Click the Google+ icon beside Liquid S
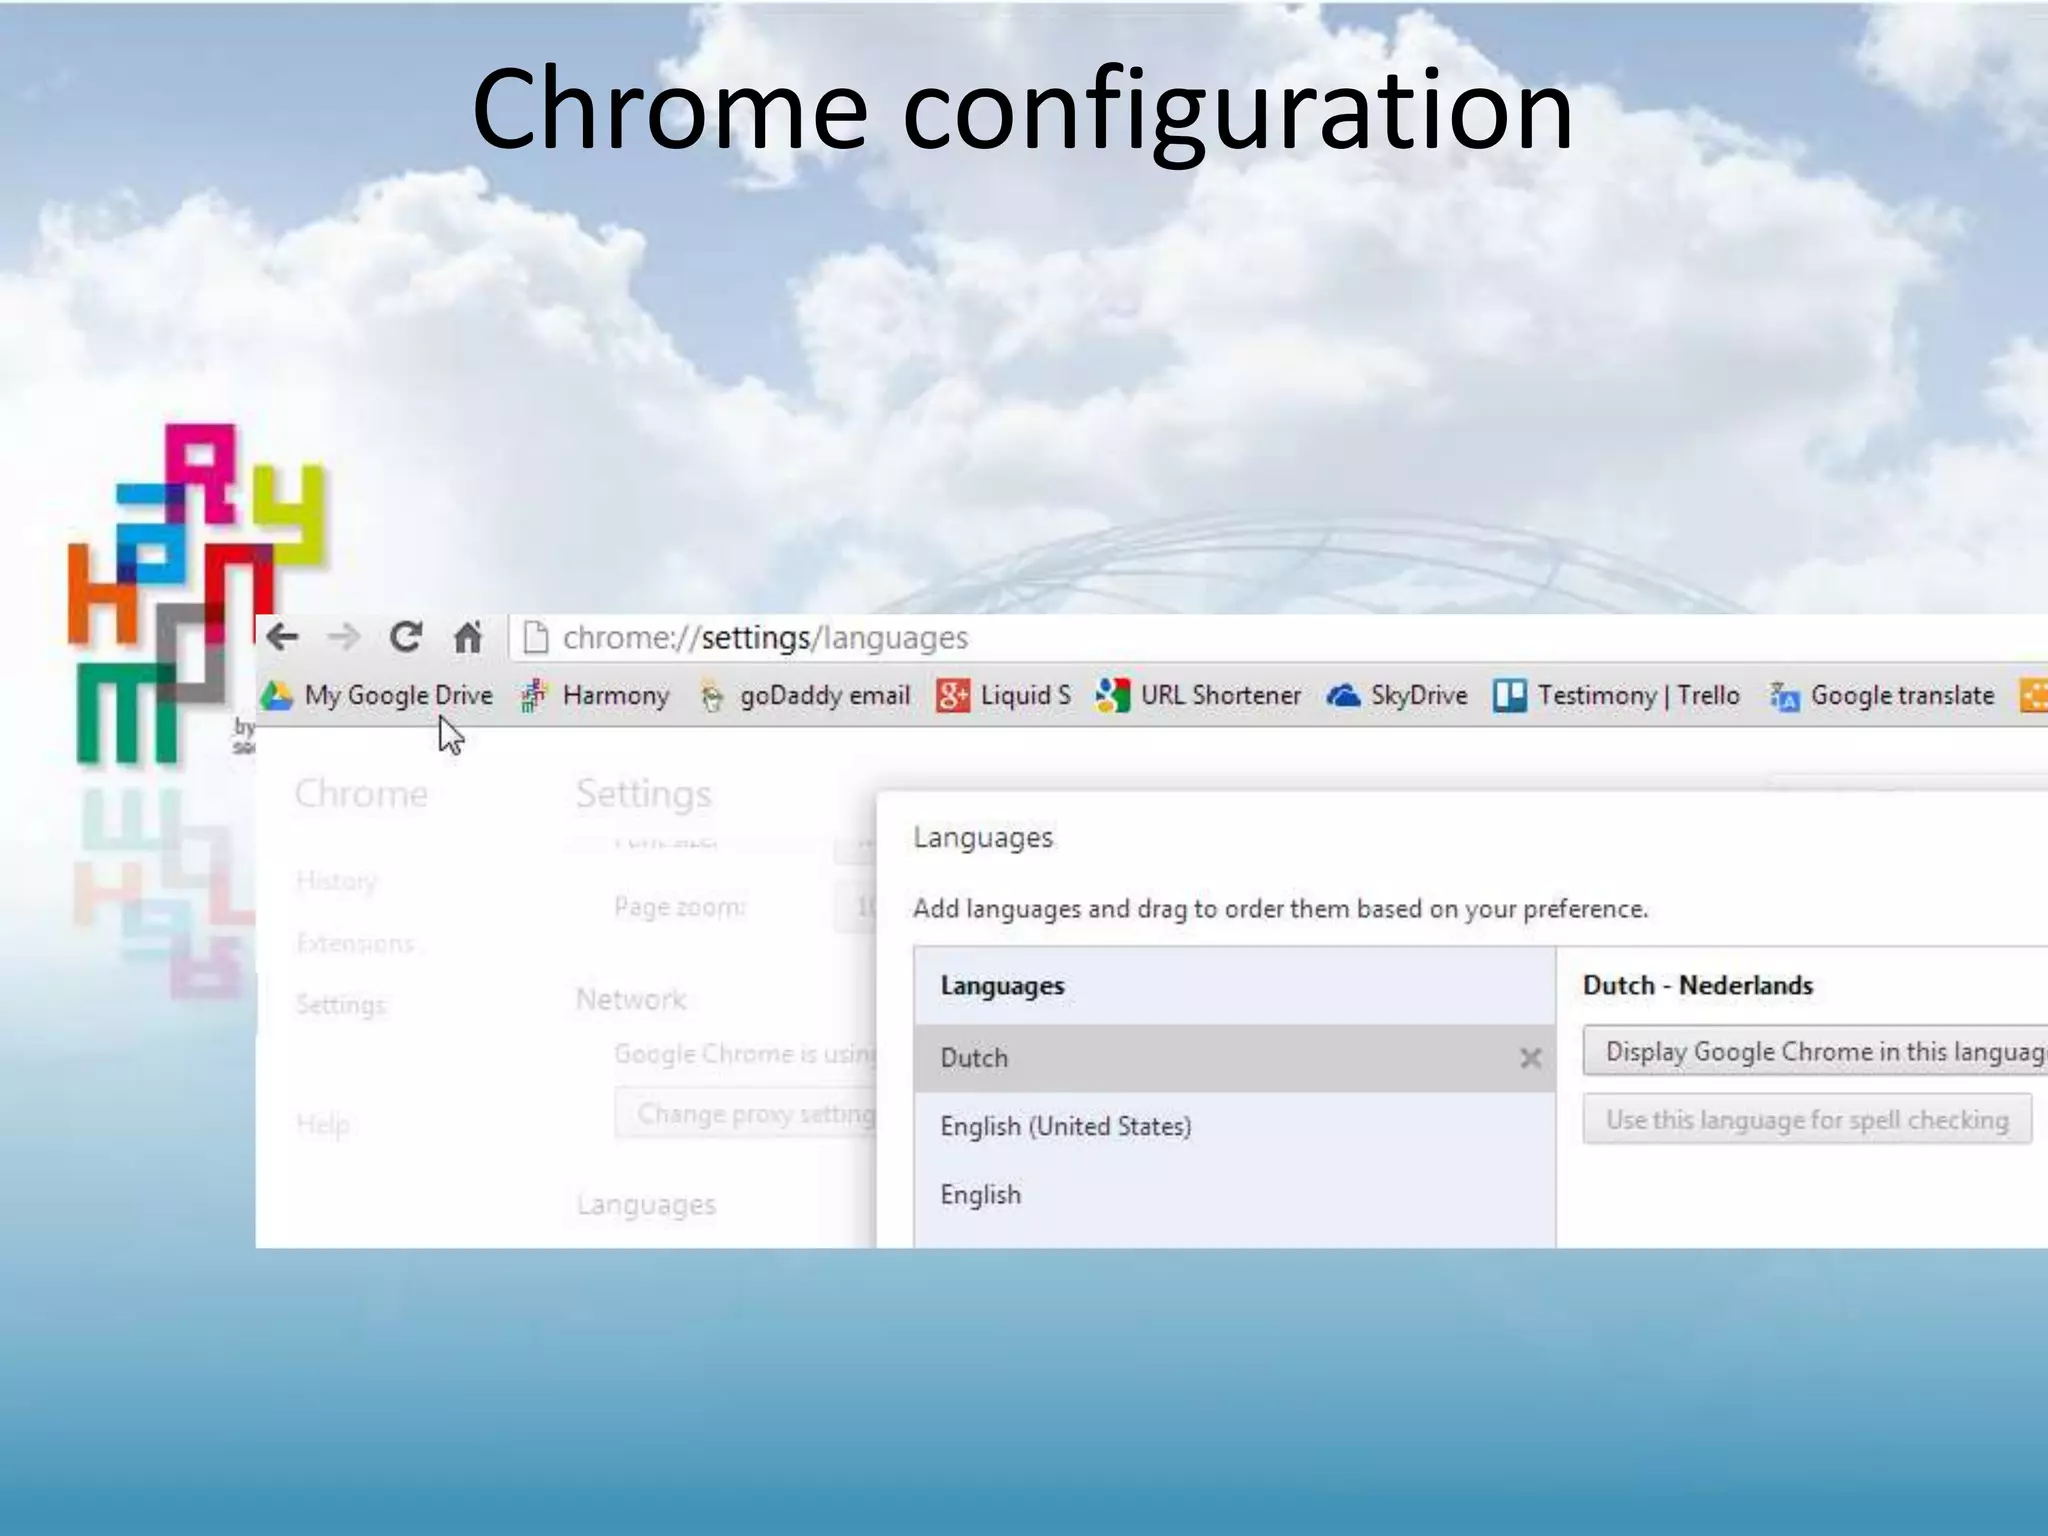Image resolution: width=2048 pixels, height=1536 pixels. [x=953, y=696]
